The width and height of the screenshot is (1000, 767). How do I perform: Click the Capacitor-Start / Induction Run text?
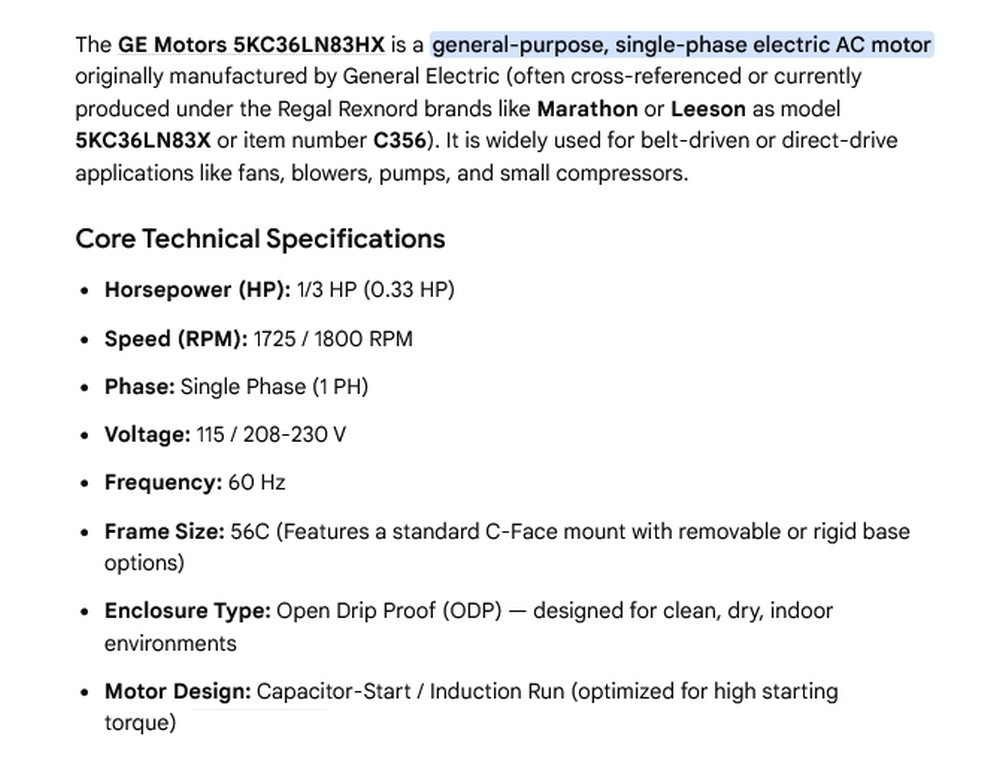(x=411, y=691)
